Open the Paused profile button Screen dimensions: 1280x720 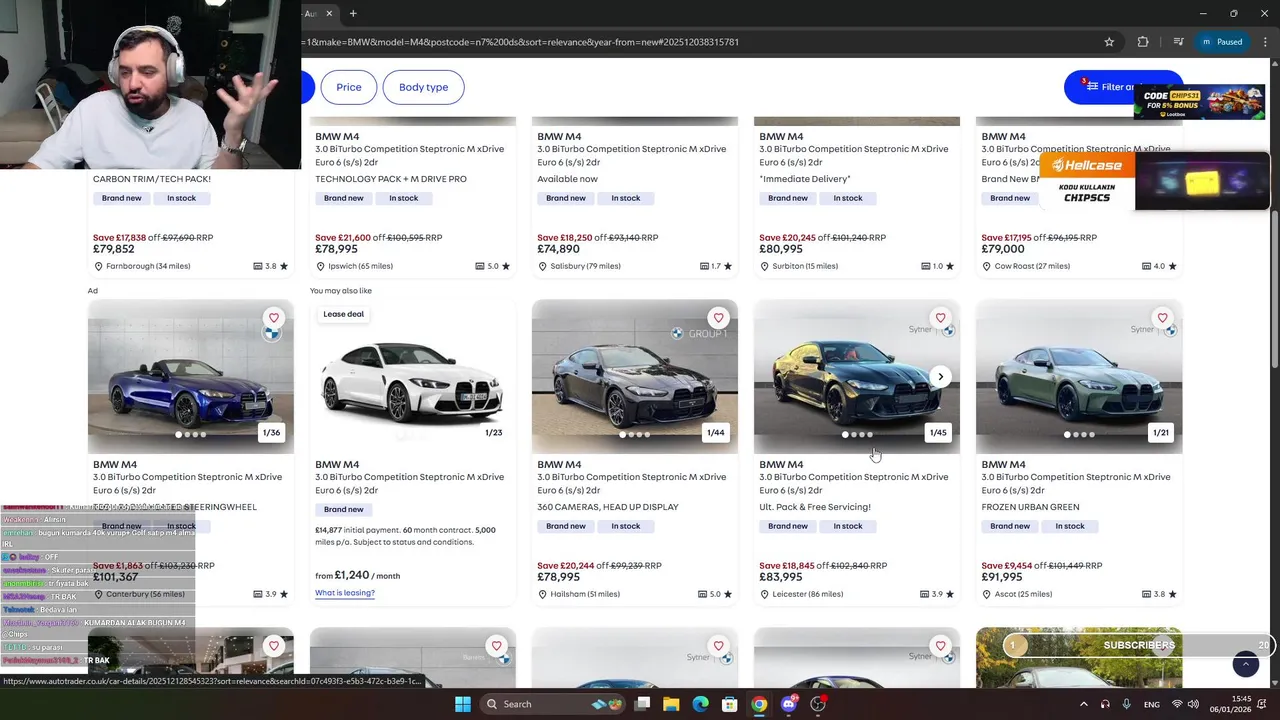pyautogui.click(x=1222, y=42)
